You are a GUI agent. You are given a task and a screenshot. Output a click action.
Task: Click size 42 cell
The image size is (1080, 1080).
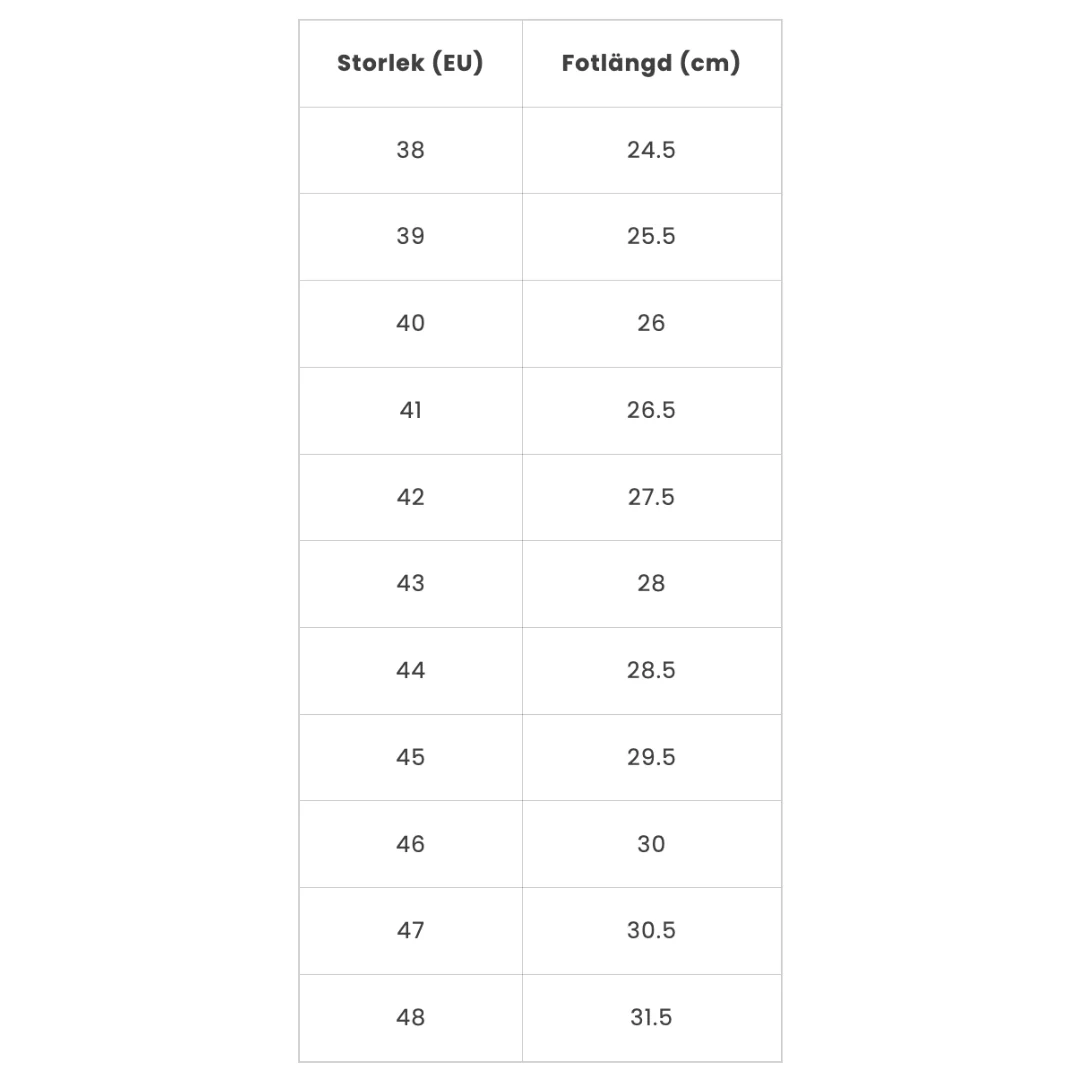point(410,497)
